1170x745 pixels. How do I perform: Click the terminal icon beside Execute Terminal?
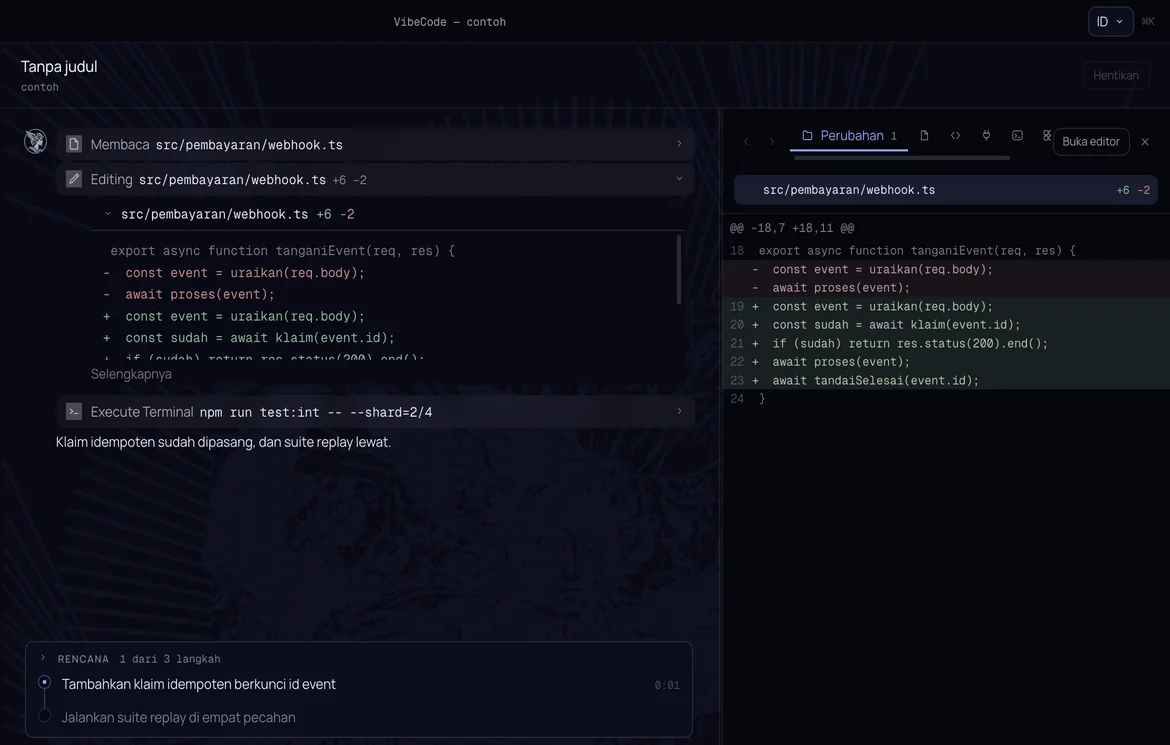[x=73, y=411]
